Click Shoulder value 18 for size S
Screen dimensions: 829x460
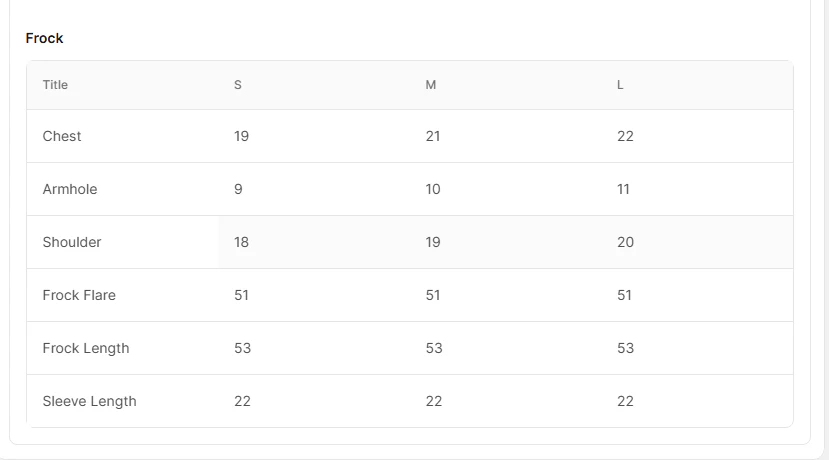pyautogui.click(x=242, y=242)
